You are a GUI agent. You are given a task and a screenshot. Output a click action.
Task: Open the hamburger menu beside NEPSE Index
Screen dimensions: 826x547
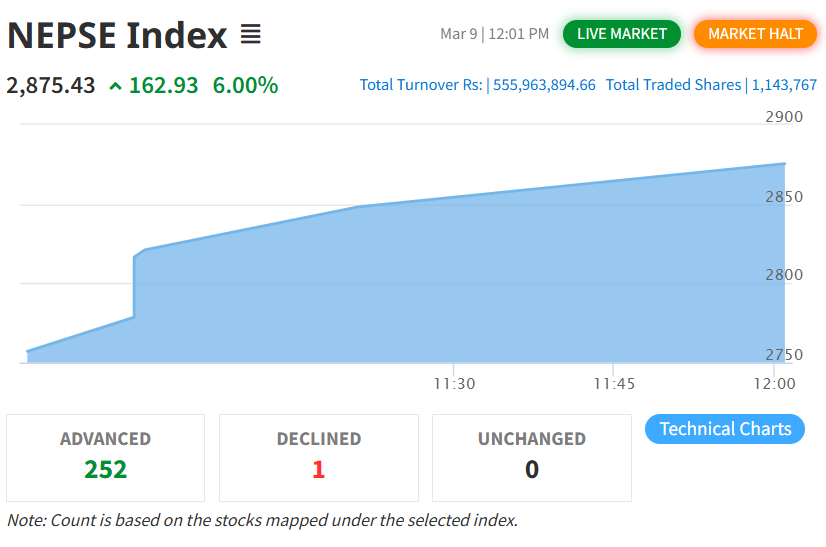pos(250,35)
